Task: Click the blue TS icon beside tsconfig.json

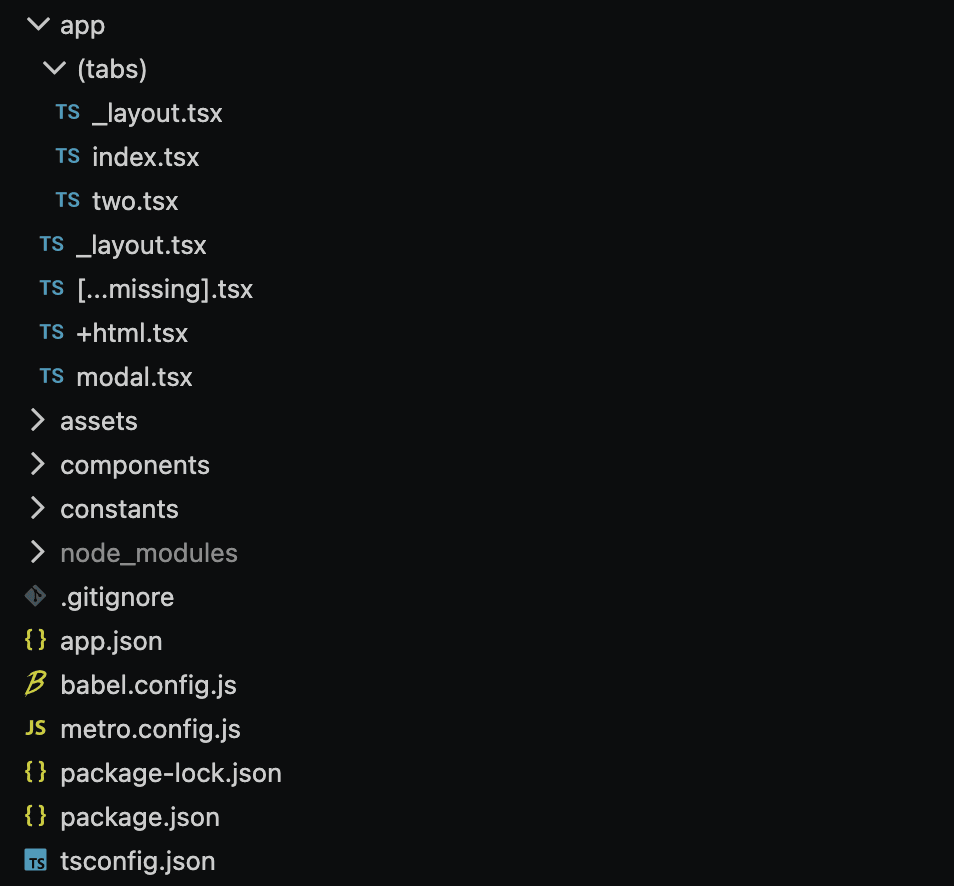Action: (35, 860)
